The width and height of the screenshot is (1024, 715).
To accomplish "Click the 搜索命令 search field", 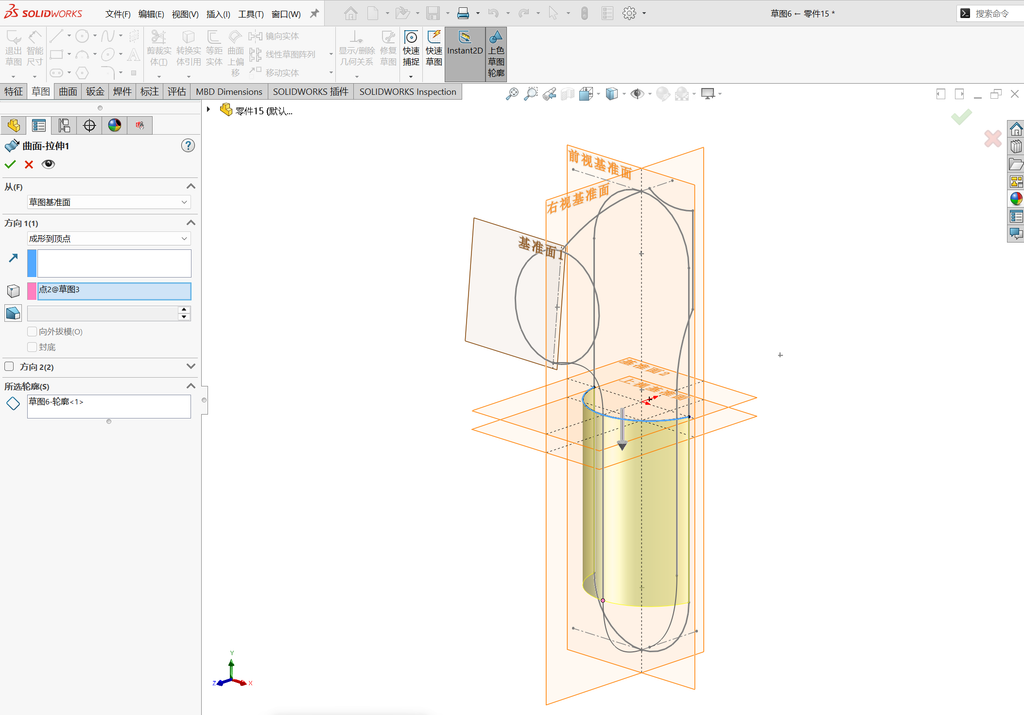I will click(991, 13).
